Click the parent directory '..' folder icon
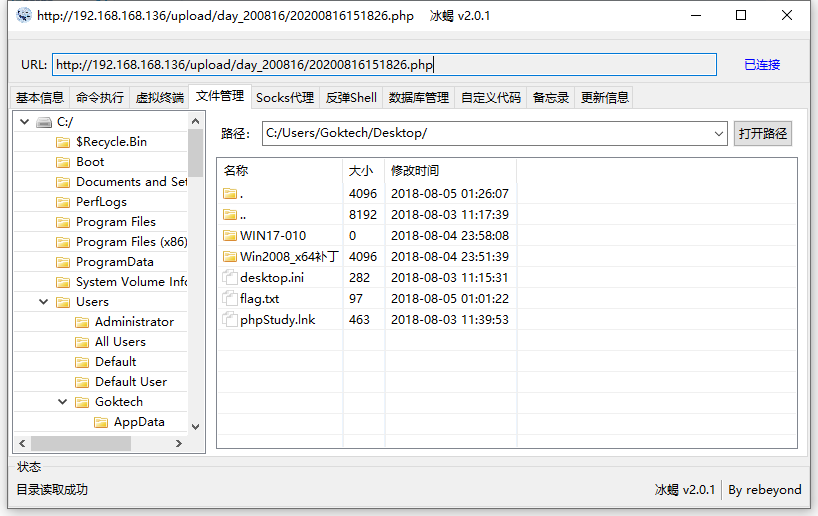 coord(230,214)
